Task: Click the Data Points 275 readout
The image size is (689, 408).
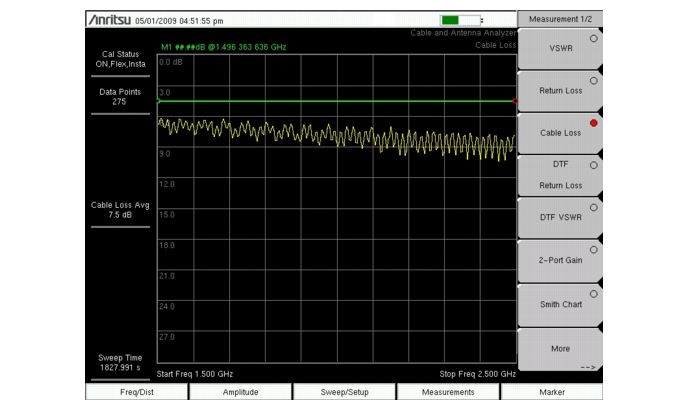Action: click(x=120, y=97)
